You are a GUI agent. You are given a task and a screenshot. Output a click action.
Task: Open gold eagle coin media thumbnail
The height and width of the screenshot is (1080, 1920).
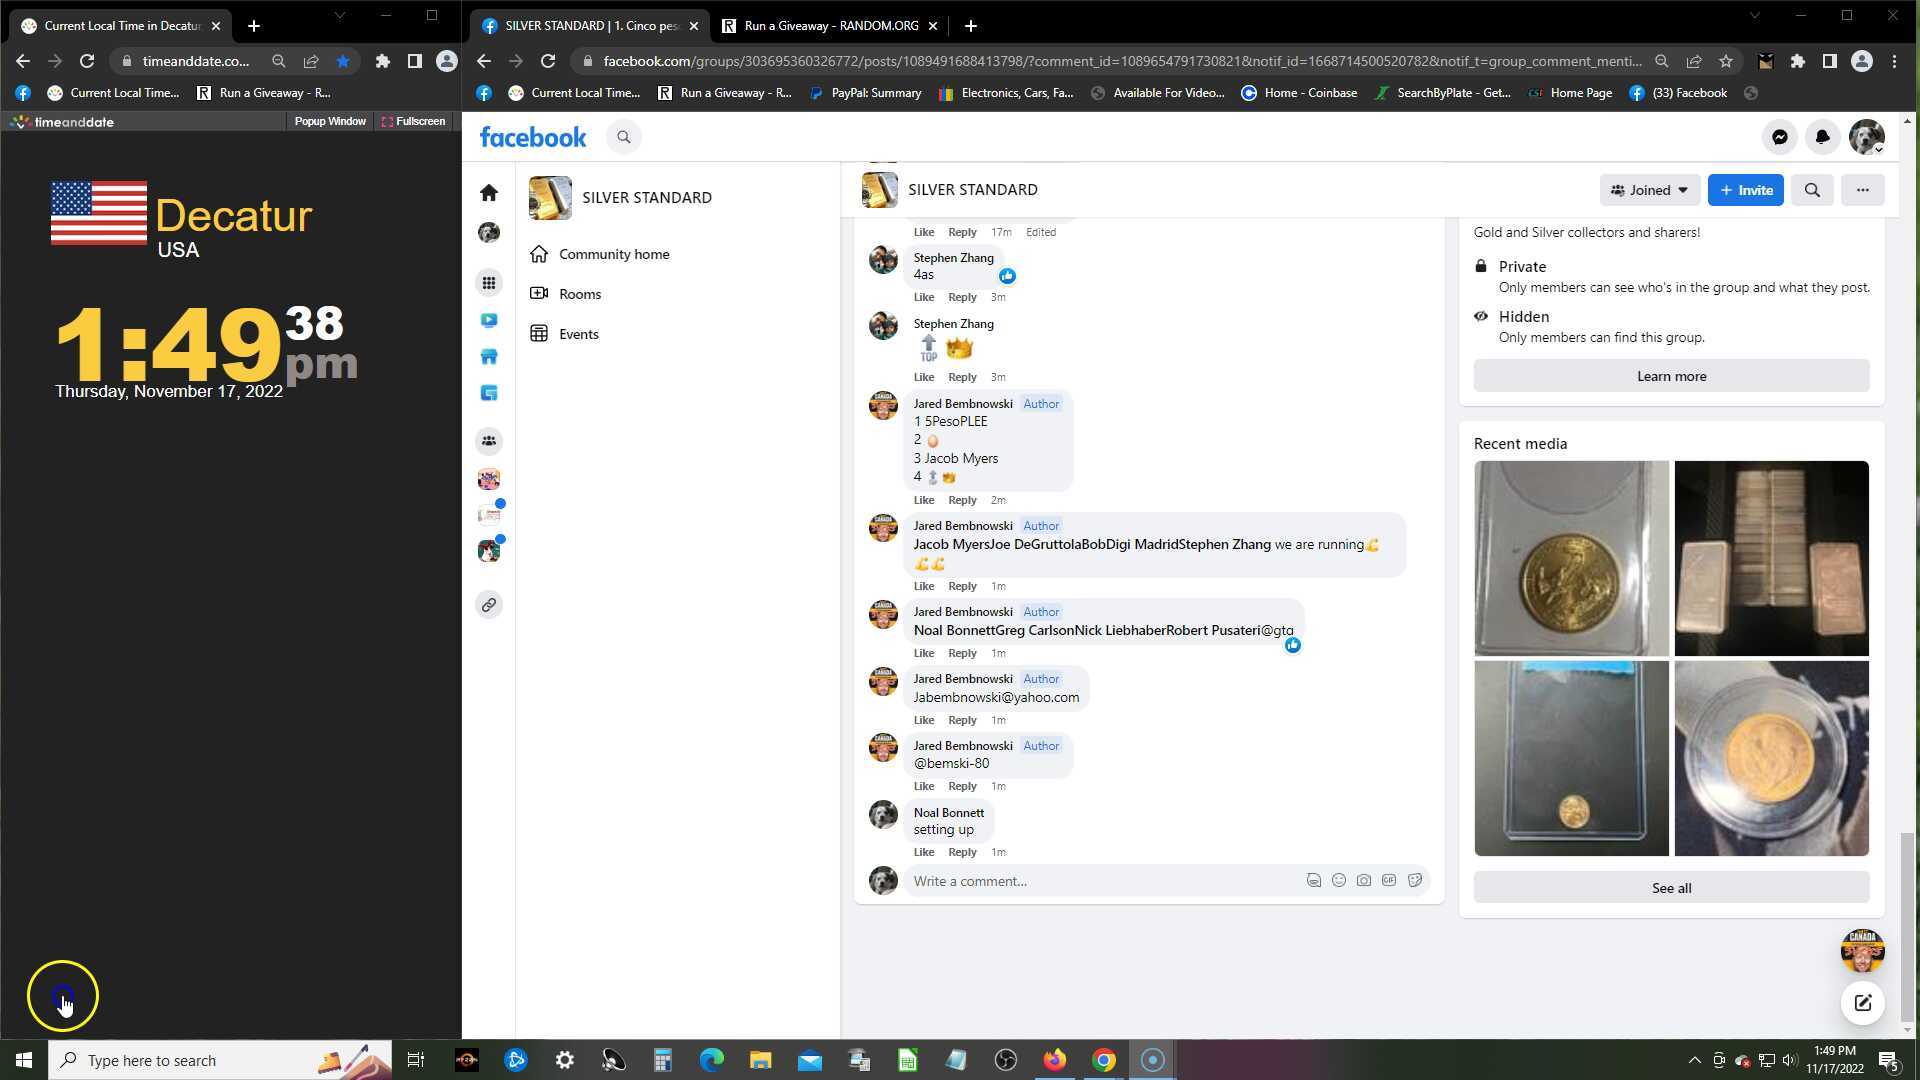1571,558
